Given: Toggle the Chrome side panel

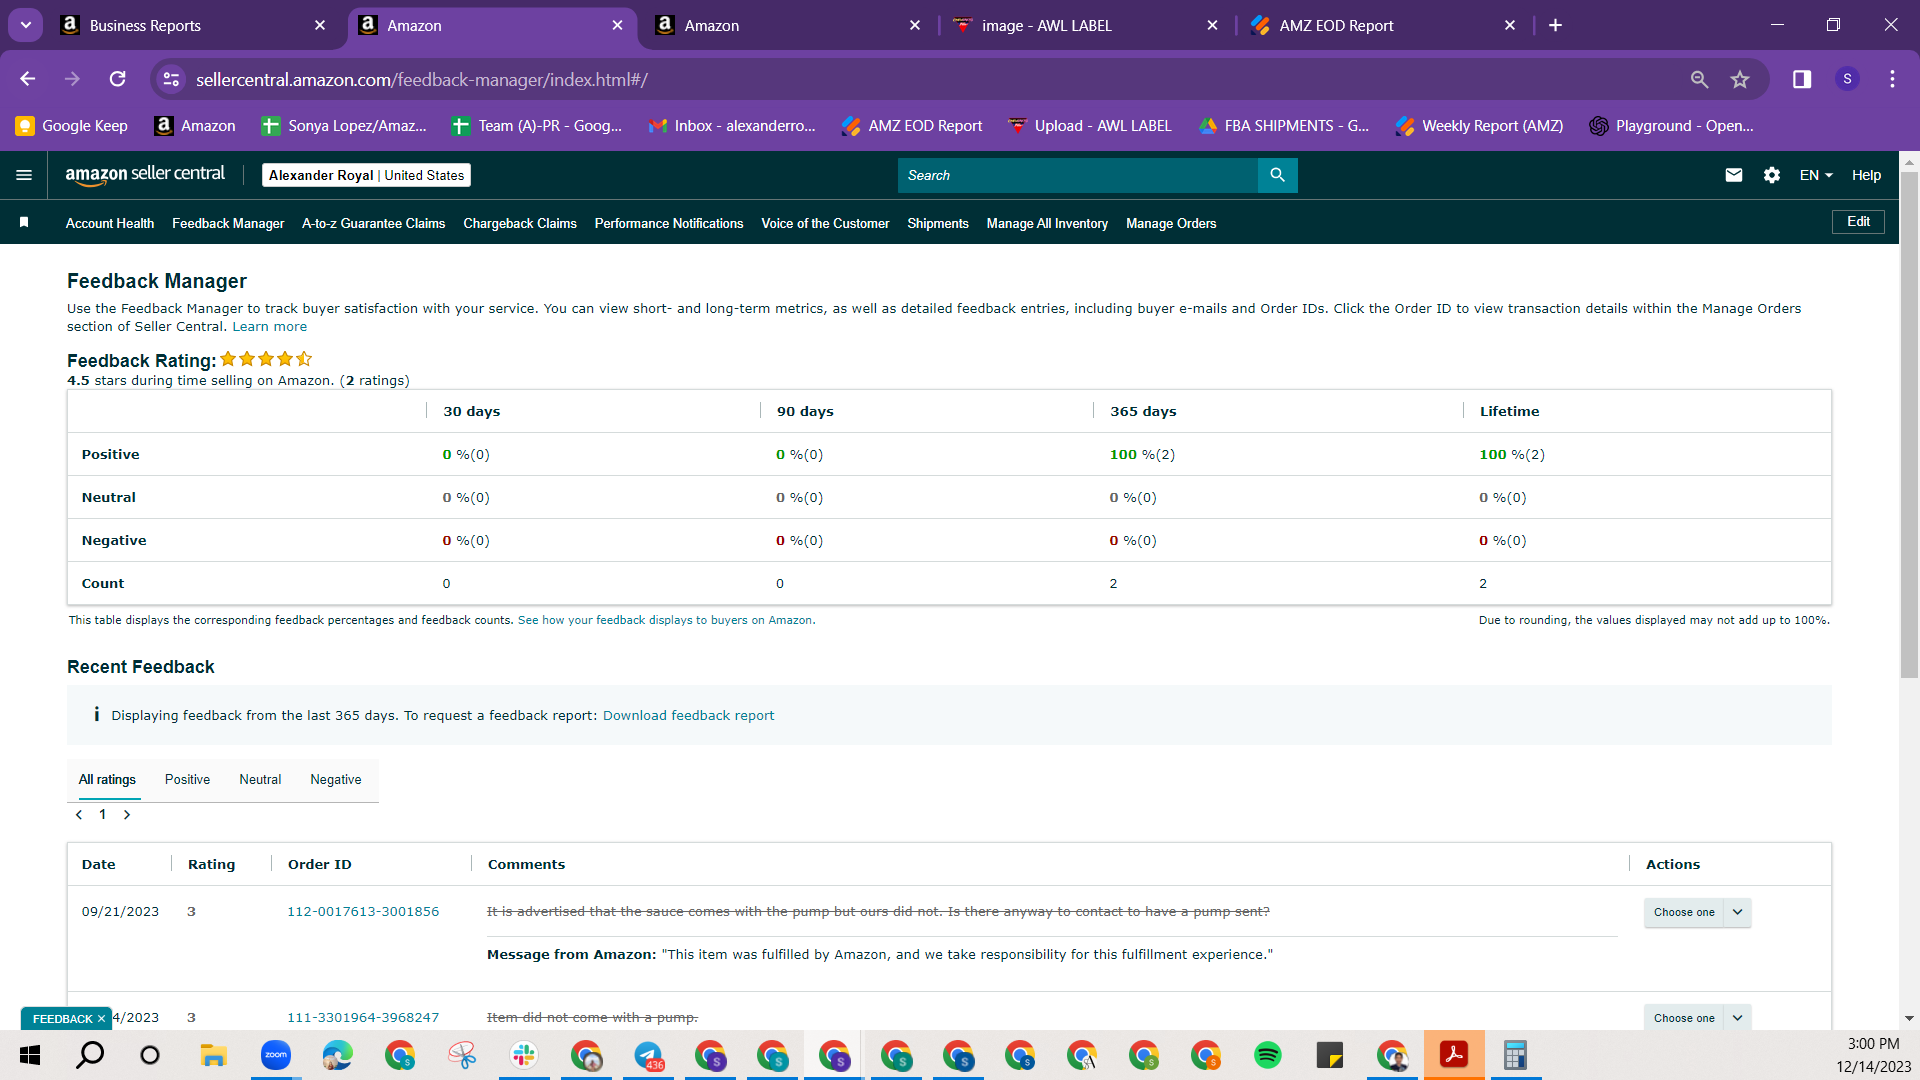Looking at the screenshot, I should click(1802, 79).
